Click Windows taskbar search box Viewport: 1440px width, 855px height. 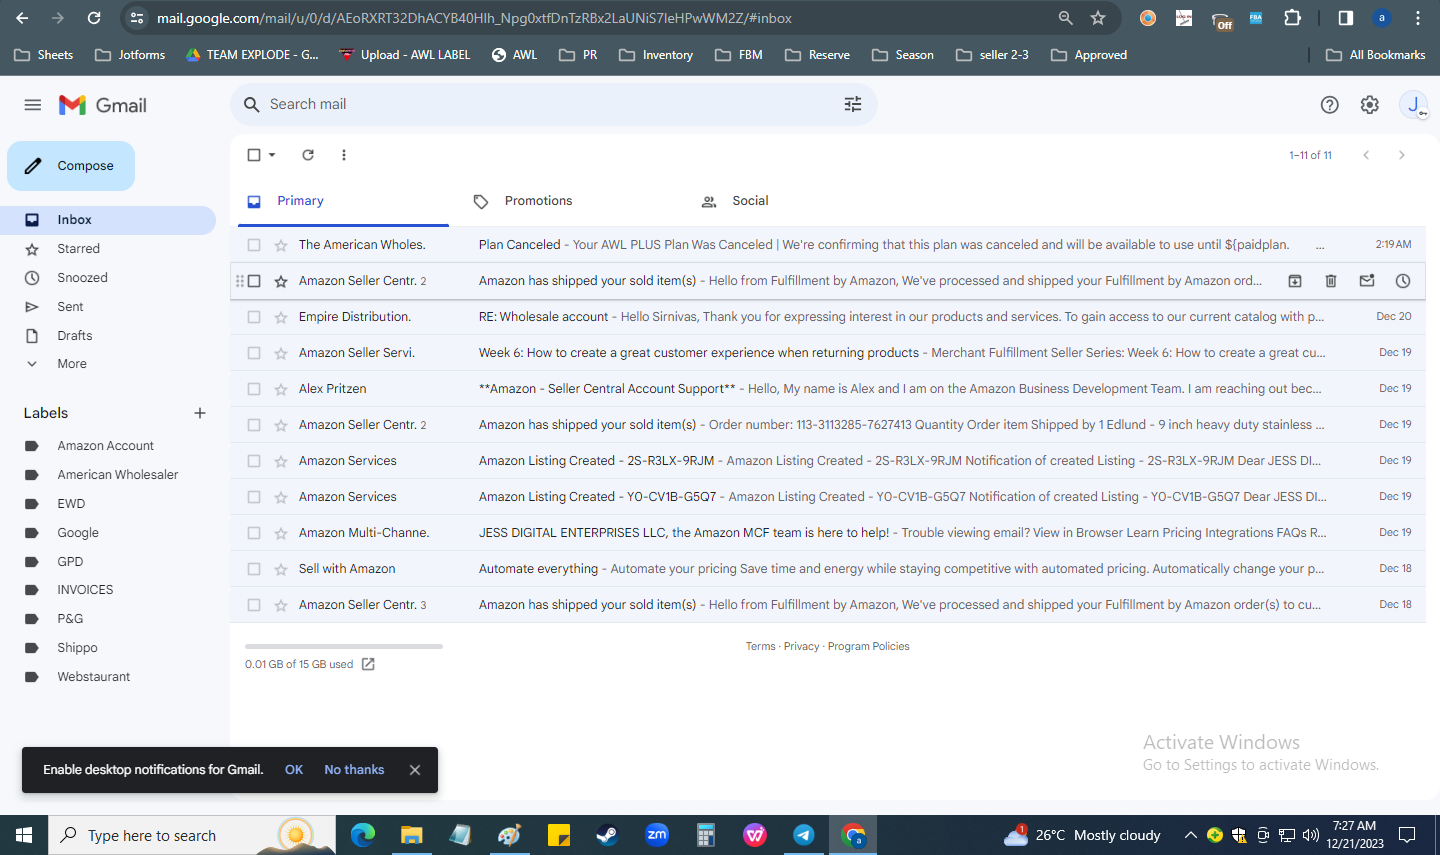pyautogui.click(x=190, y=835)
